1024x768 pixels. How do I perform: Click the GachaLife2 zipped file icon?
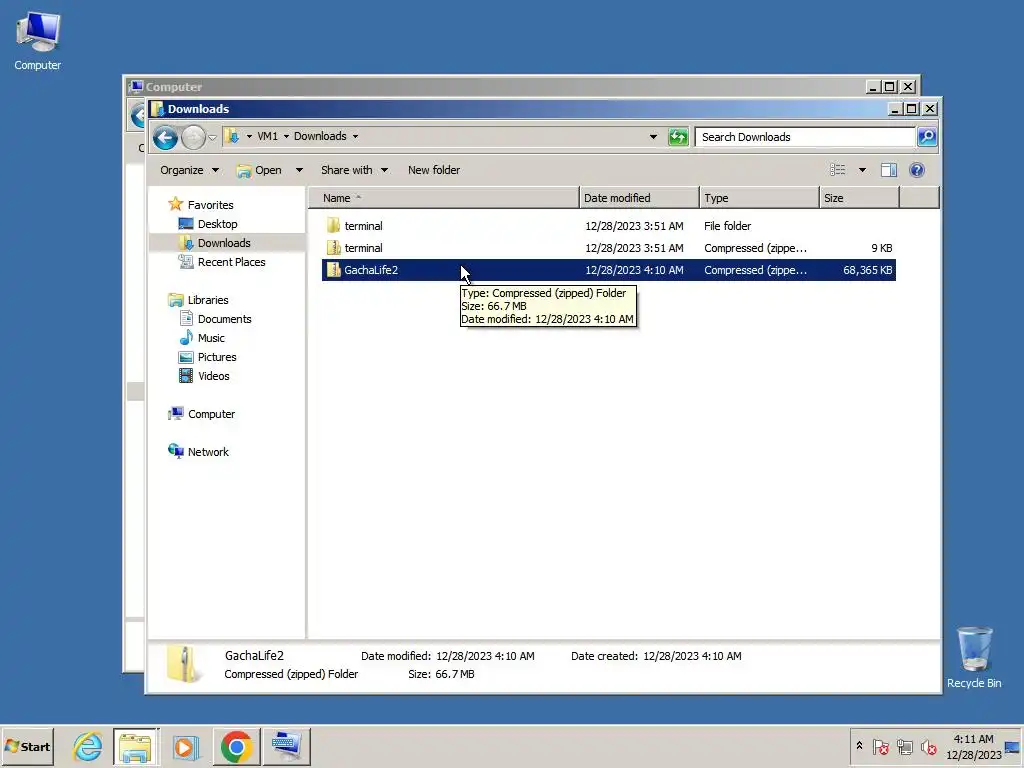coord(334,270)
